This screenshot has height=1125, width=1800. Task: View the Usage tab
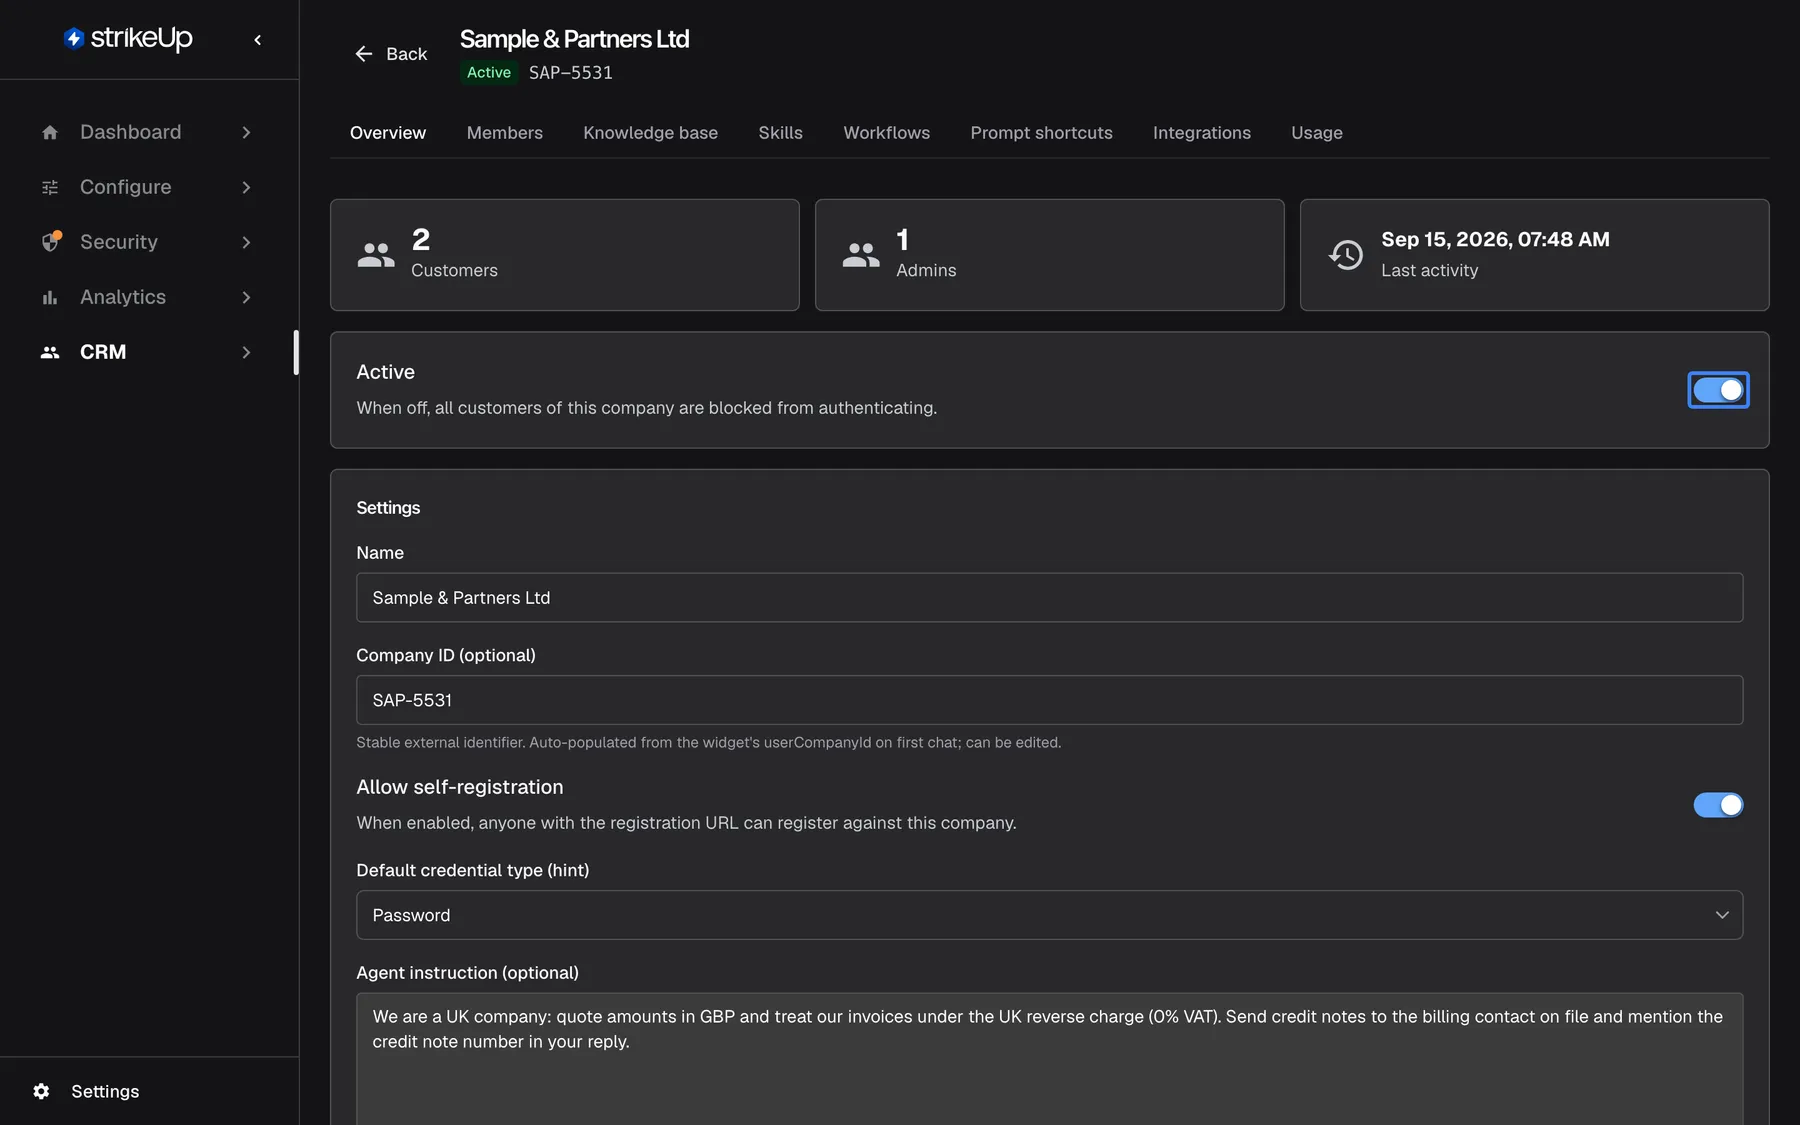pos(1317,133)
